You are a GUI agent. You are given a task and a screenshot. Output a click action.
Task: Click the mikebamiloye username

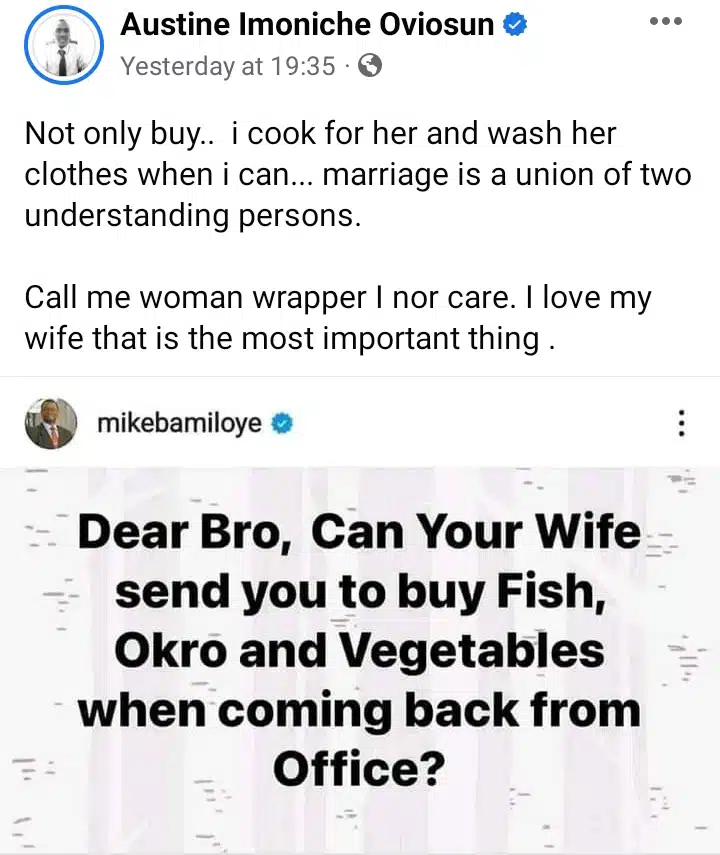[180, 423]
